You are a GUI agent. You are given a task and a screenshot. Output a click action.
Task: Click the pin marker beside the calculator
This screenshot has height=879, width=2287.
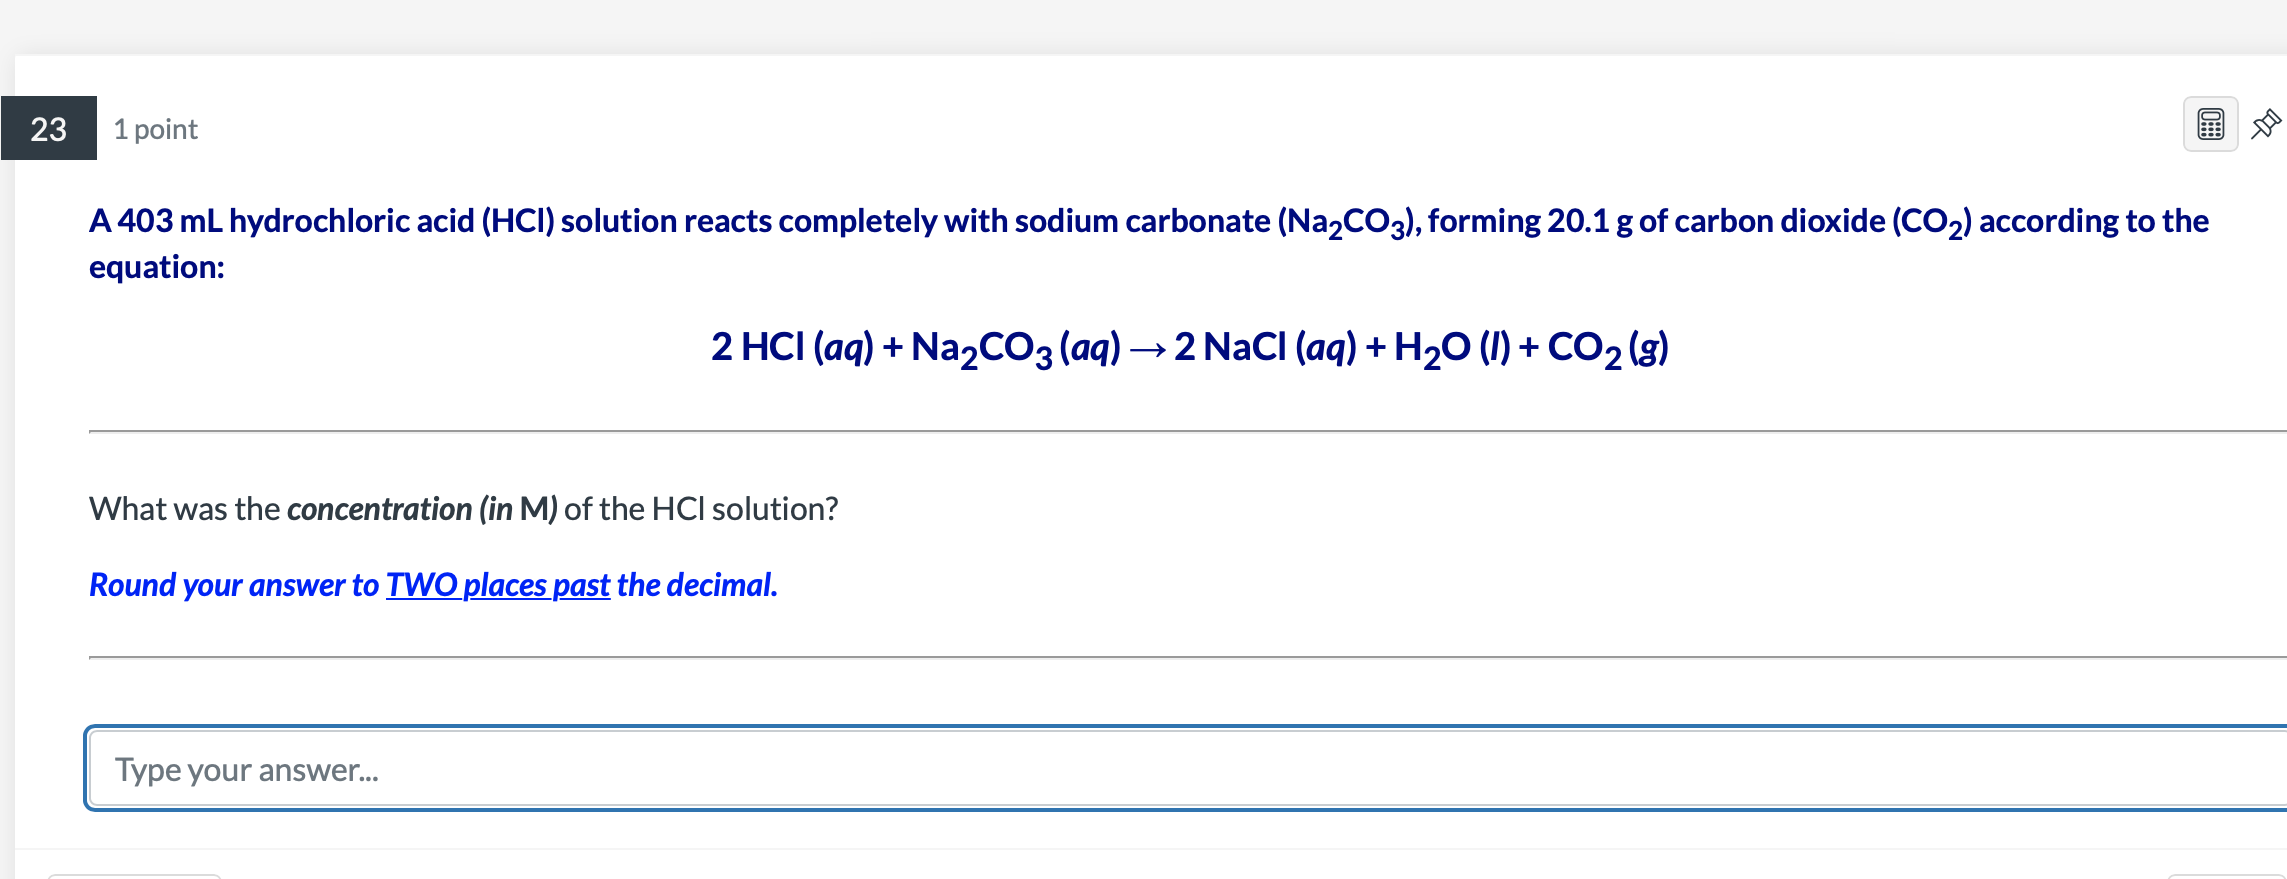point(2266,123)
